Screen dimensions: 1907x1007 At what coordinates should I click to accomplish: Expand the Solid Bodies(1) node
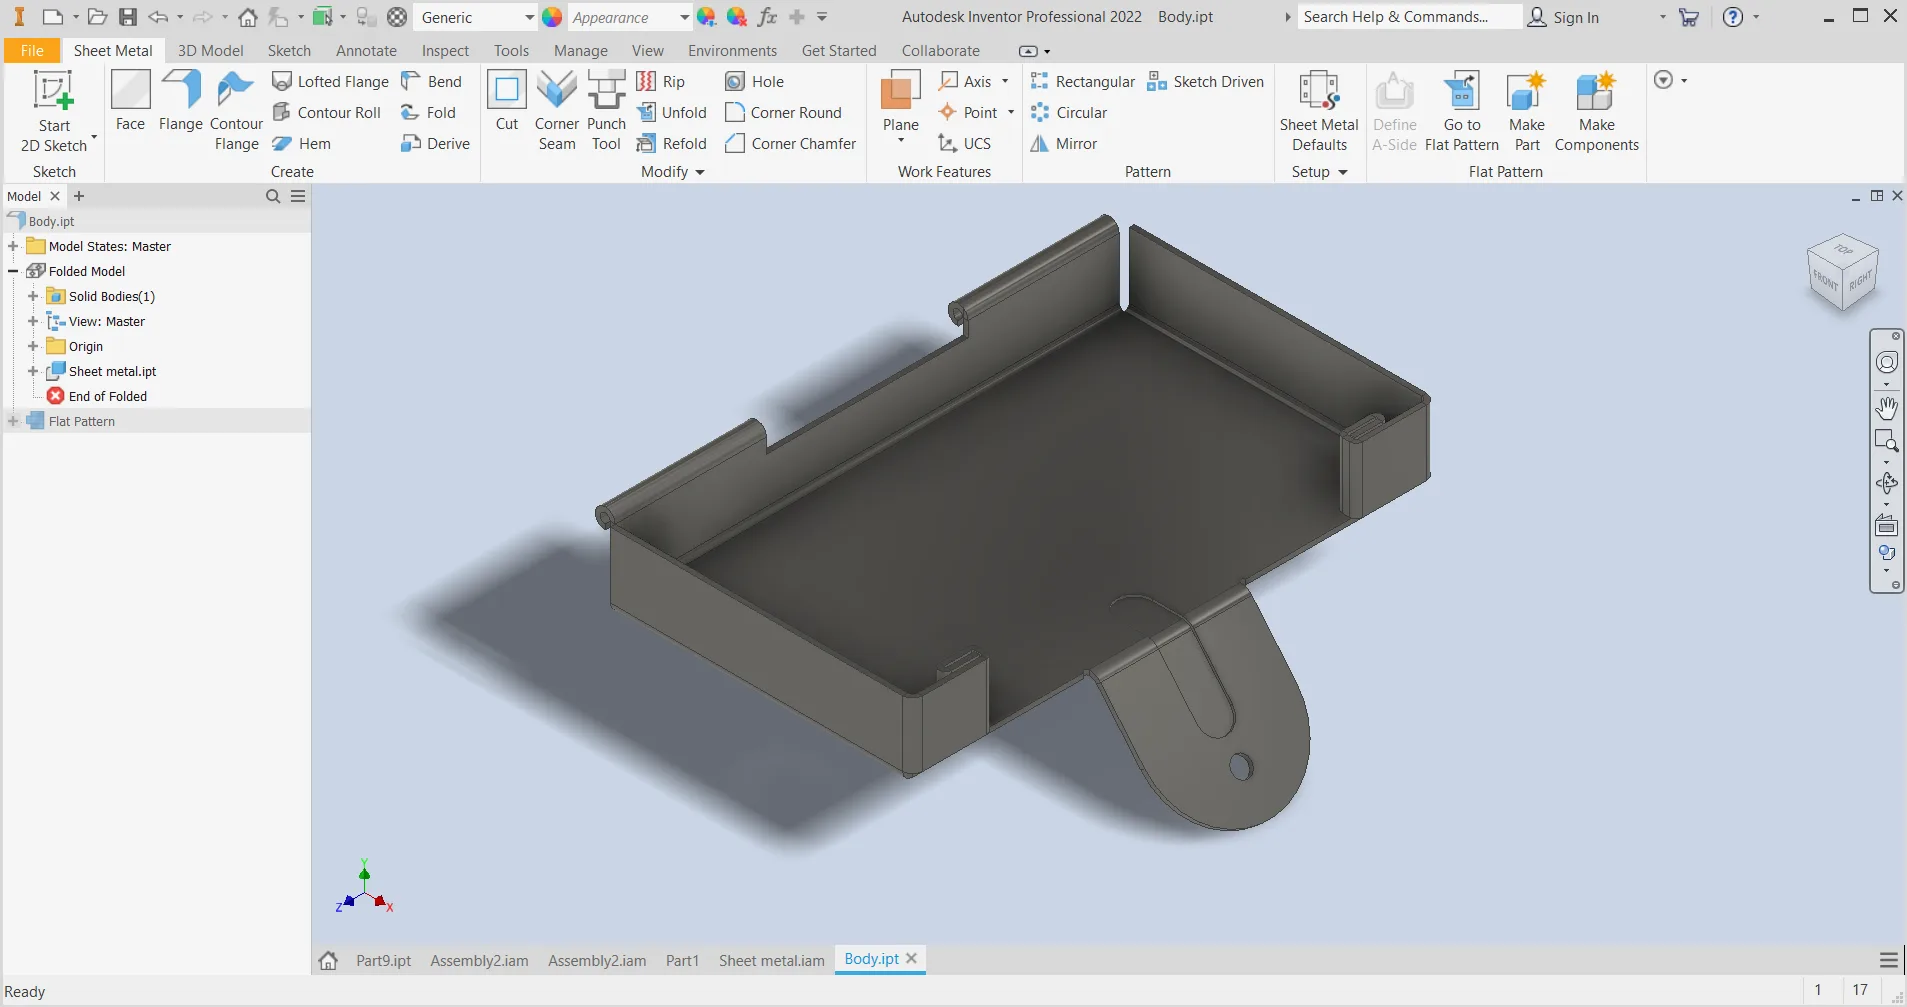tap(33, 296)
